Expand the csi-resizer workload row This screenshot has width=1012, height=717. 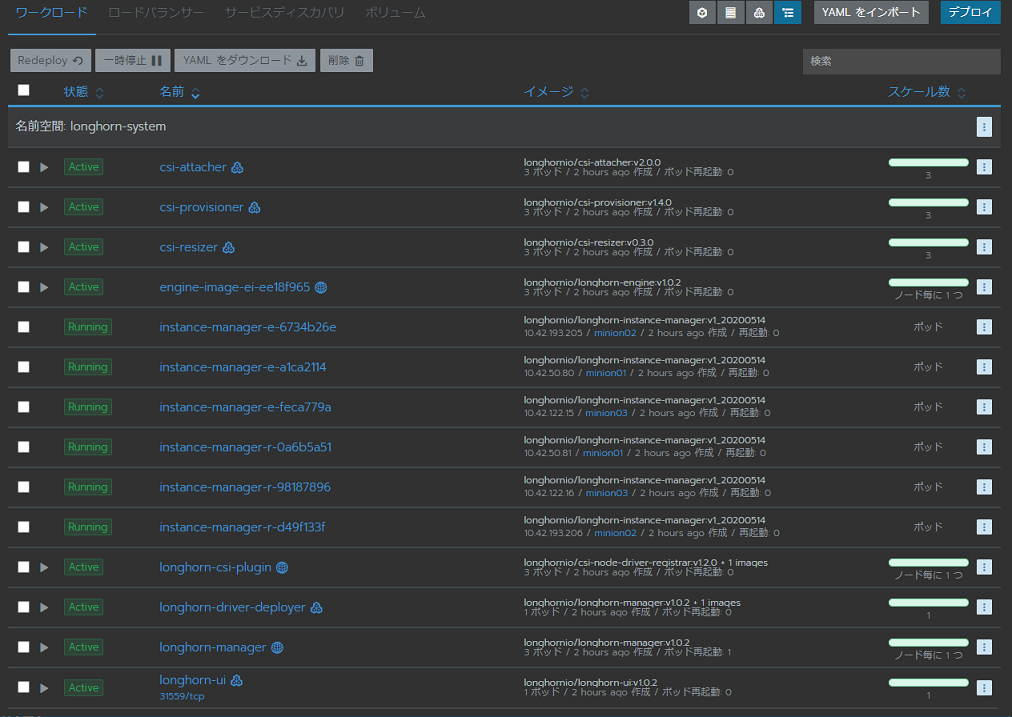[x=44, y=247]
